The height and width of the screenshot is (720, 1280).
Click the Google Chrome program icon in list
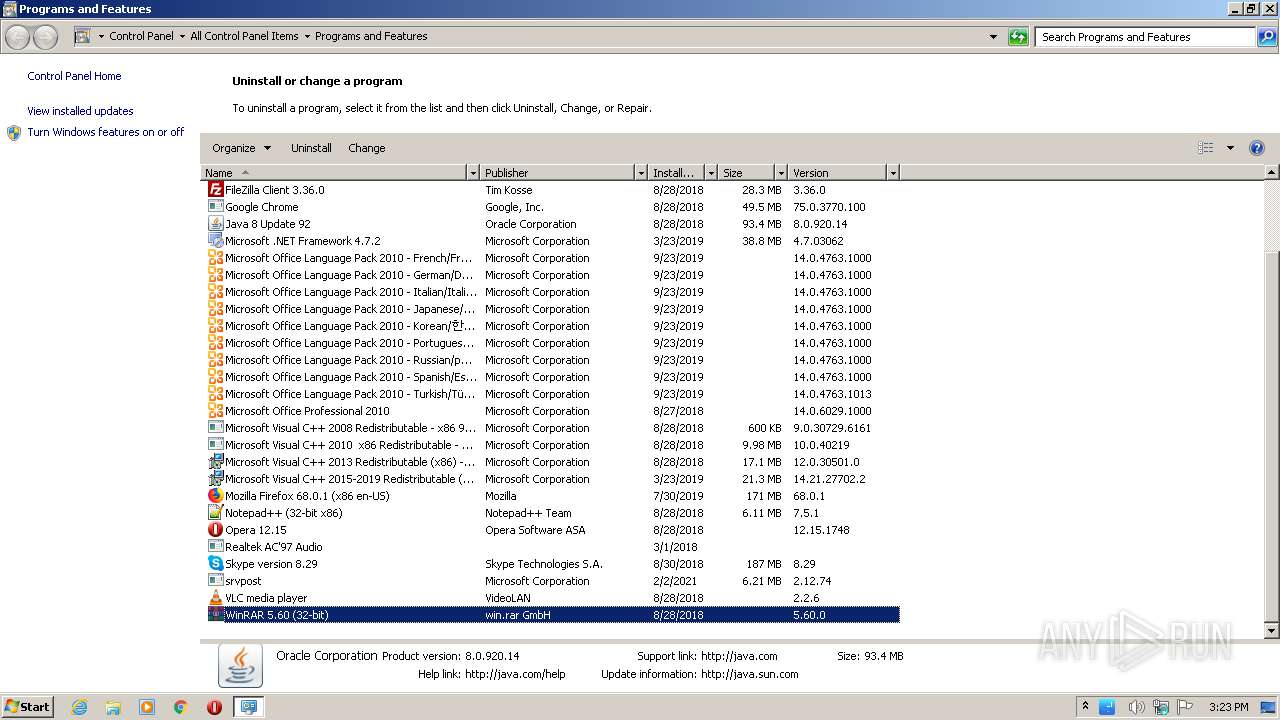click(x=215, y=206)
